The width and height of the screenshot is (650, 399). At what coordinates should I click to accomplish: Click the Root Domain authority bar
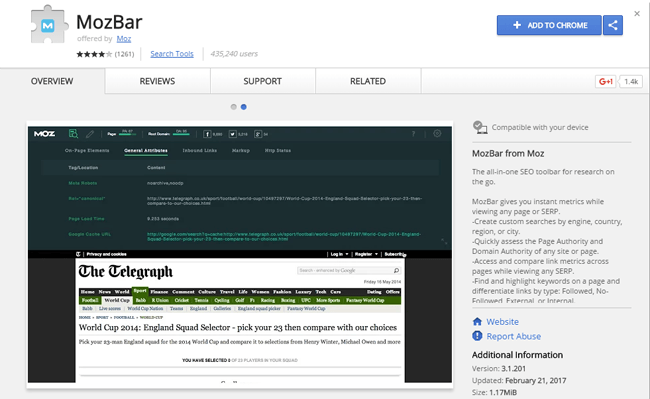(181, 133)
